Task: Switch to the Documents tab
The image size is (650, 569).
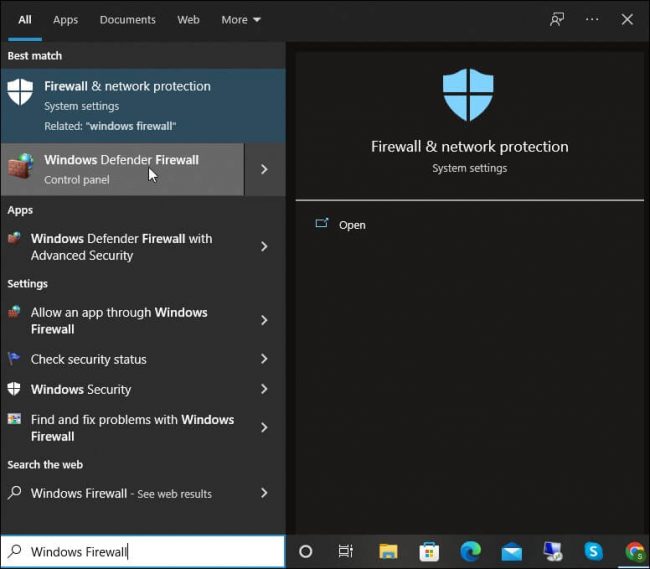Action: pos(127,19)
